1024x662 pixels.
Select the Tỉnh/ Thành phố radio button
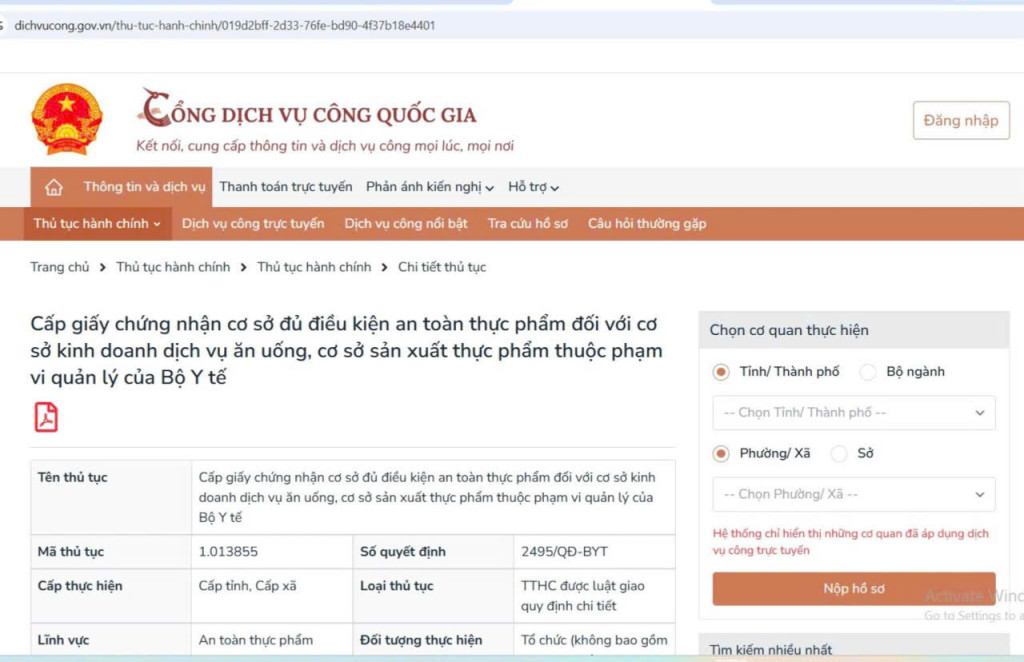[x=721, y=372]
